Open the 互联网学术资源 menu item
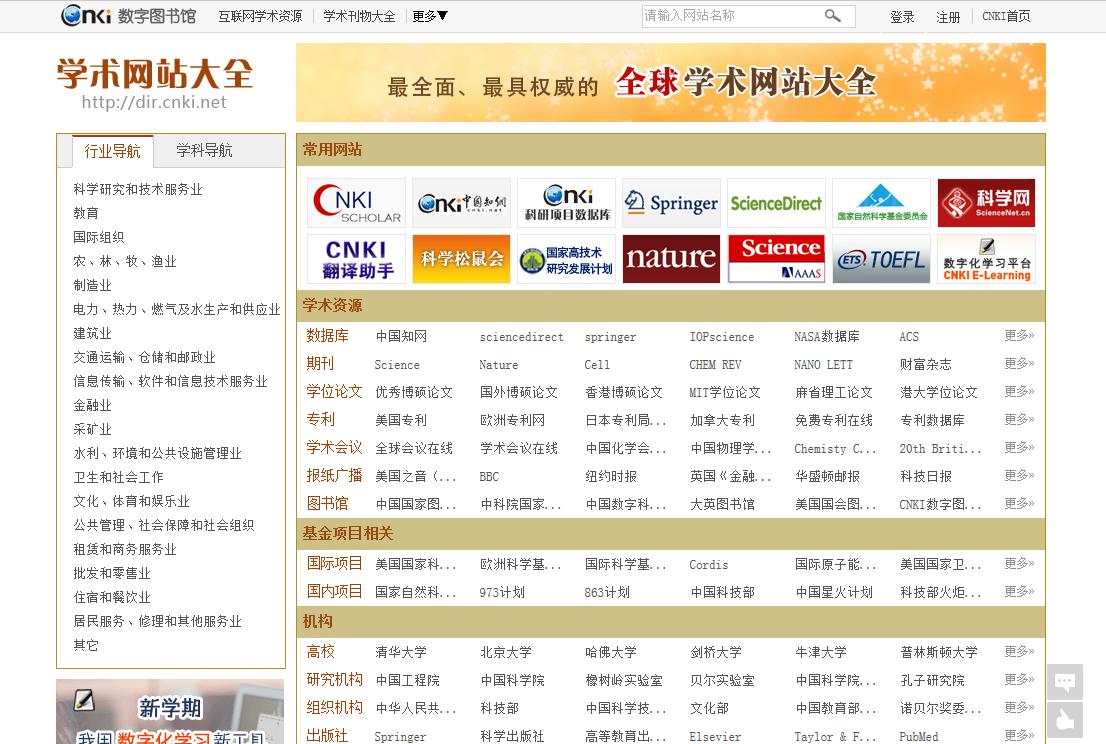1106x744 pixels. point(260,16)
